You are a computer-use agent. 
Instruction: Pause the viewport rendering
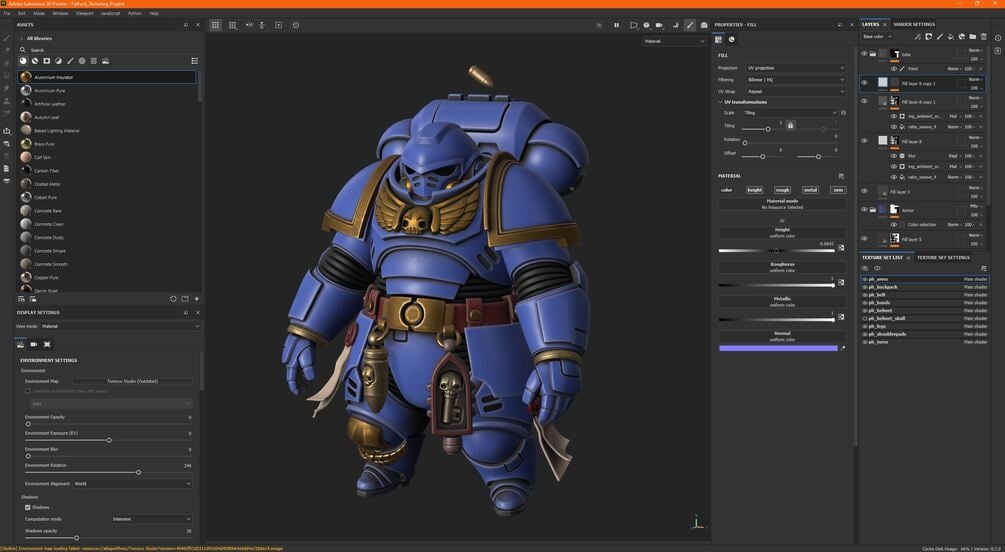[617, 25]
